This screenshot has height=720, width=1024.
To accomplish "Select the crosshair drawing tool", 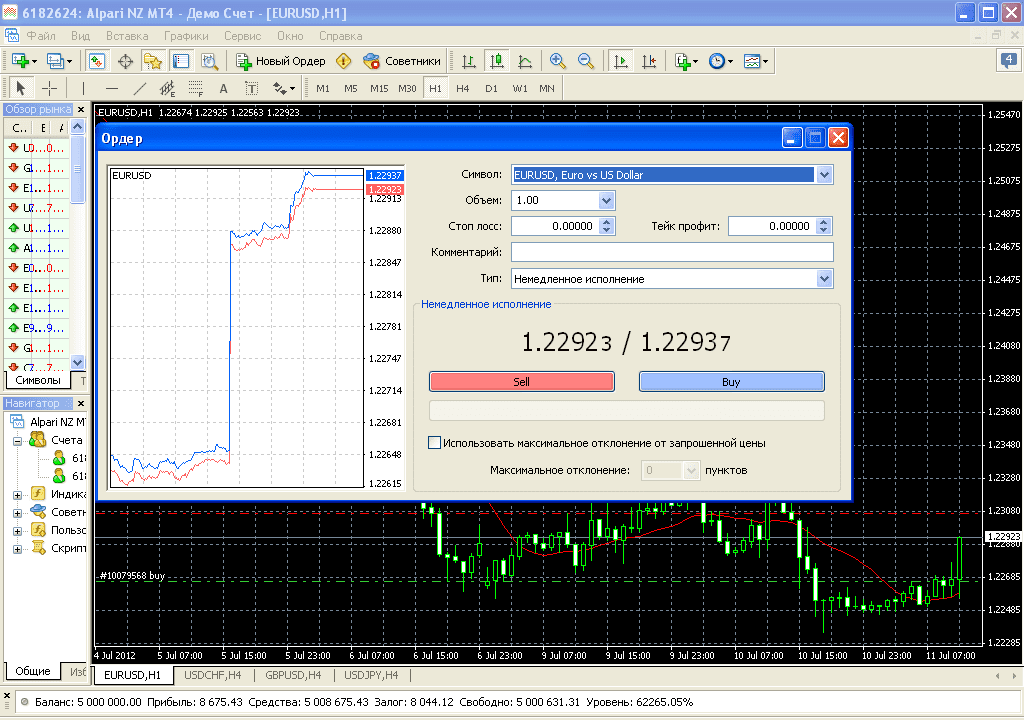I will point(50,88).
